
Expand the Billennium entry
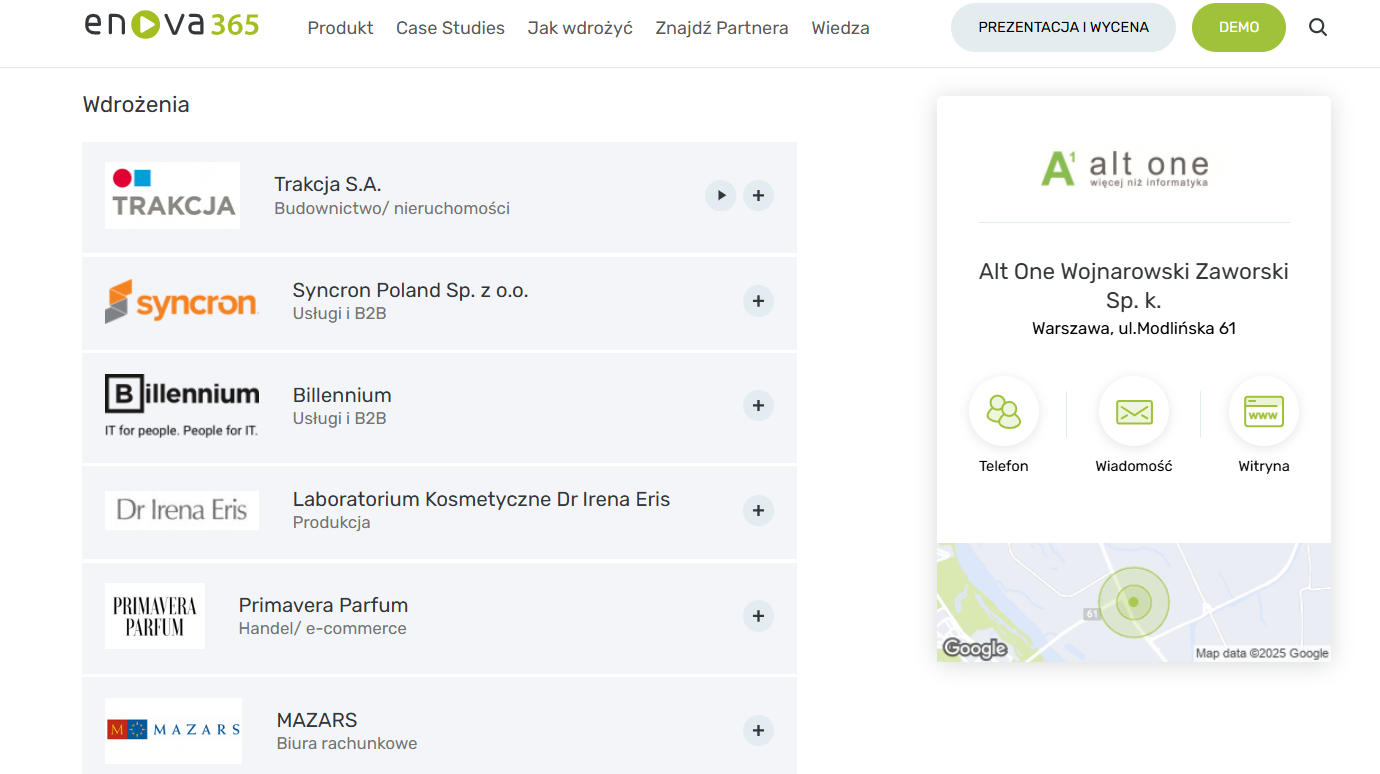tap(758, 405)
